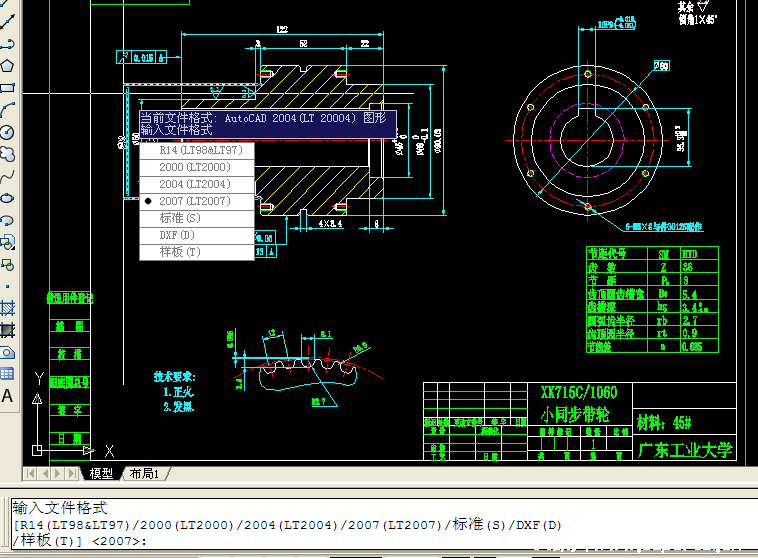The image size is (758, 558).
Task: Select the Ellipse Arc tool
Action: point(8,220)
